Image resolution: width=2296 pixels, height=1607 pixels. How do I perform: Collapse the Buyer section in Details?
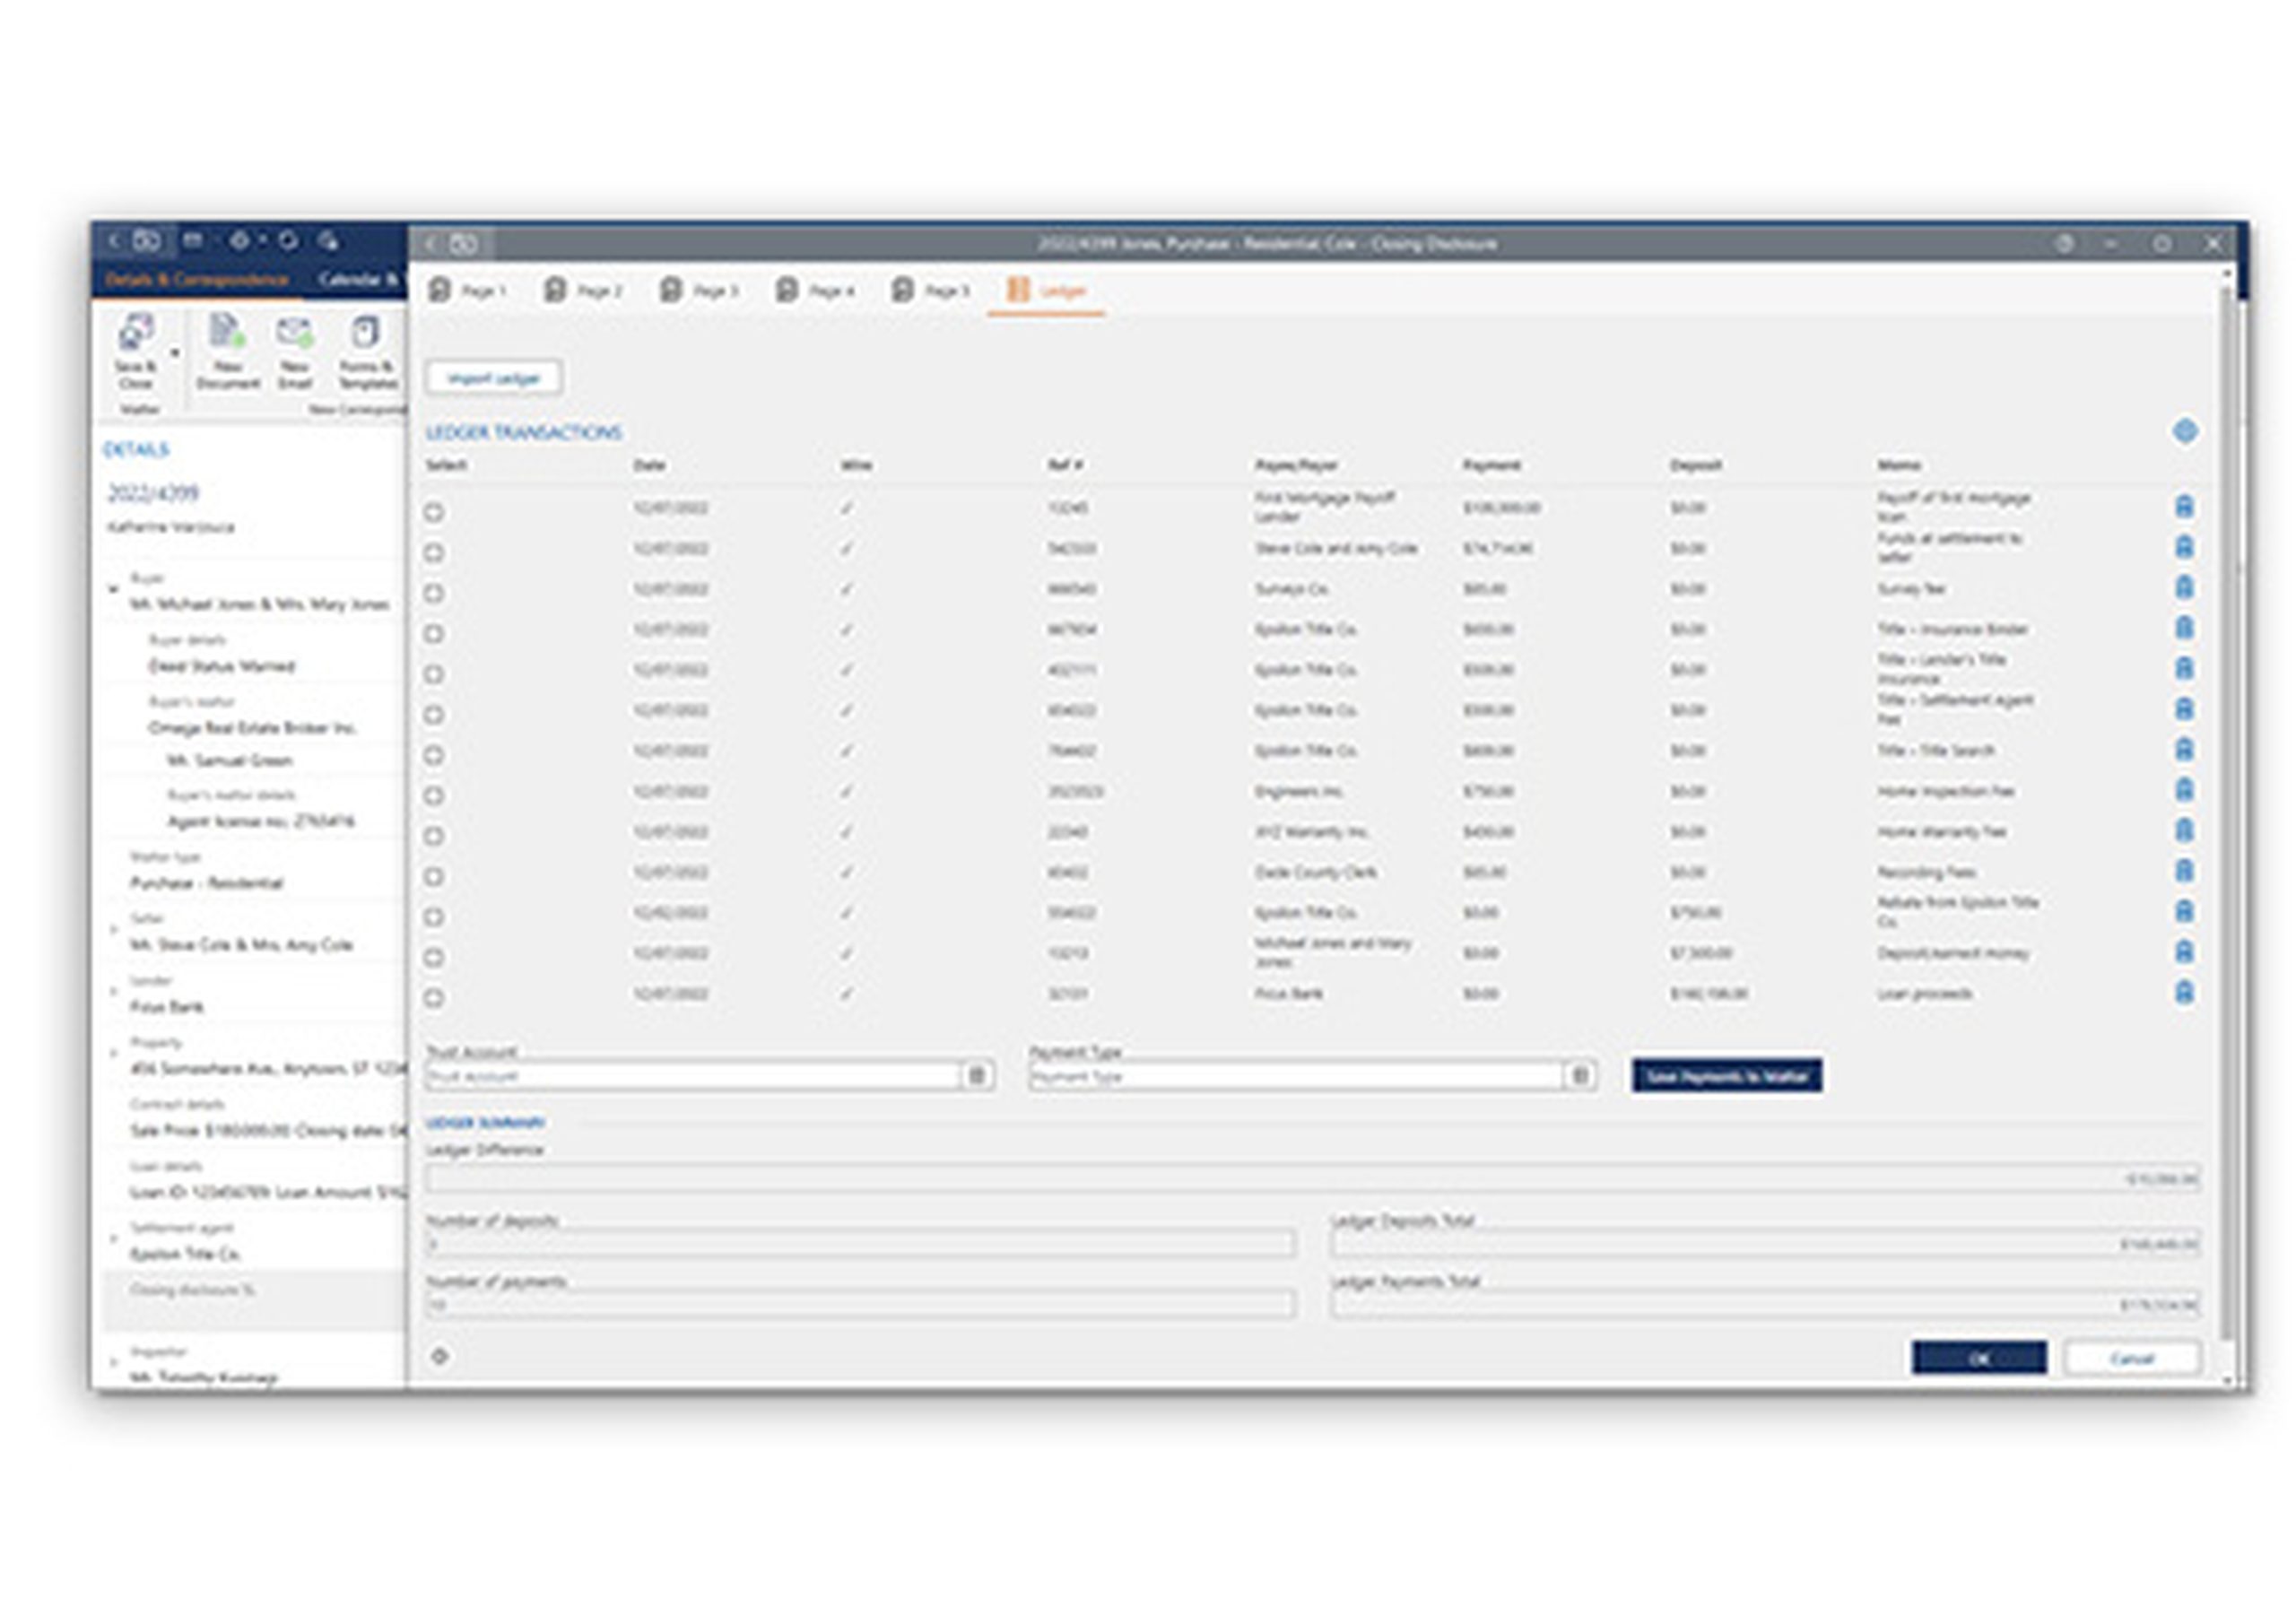point(113,590)
